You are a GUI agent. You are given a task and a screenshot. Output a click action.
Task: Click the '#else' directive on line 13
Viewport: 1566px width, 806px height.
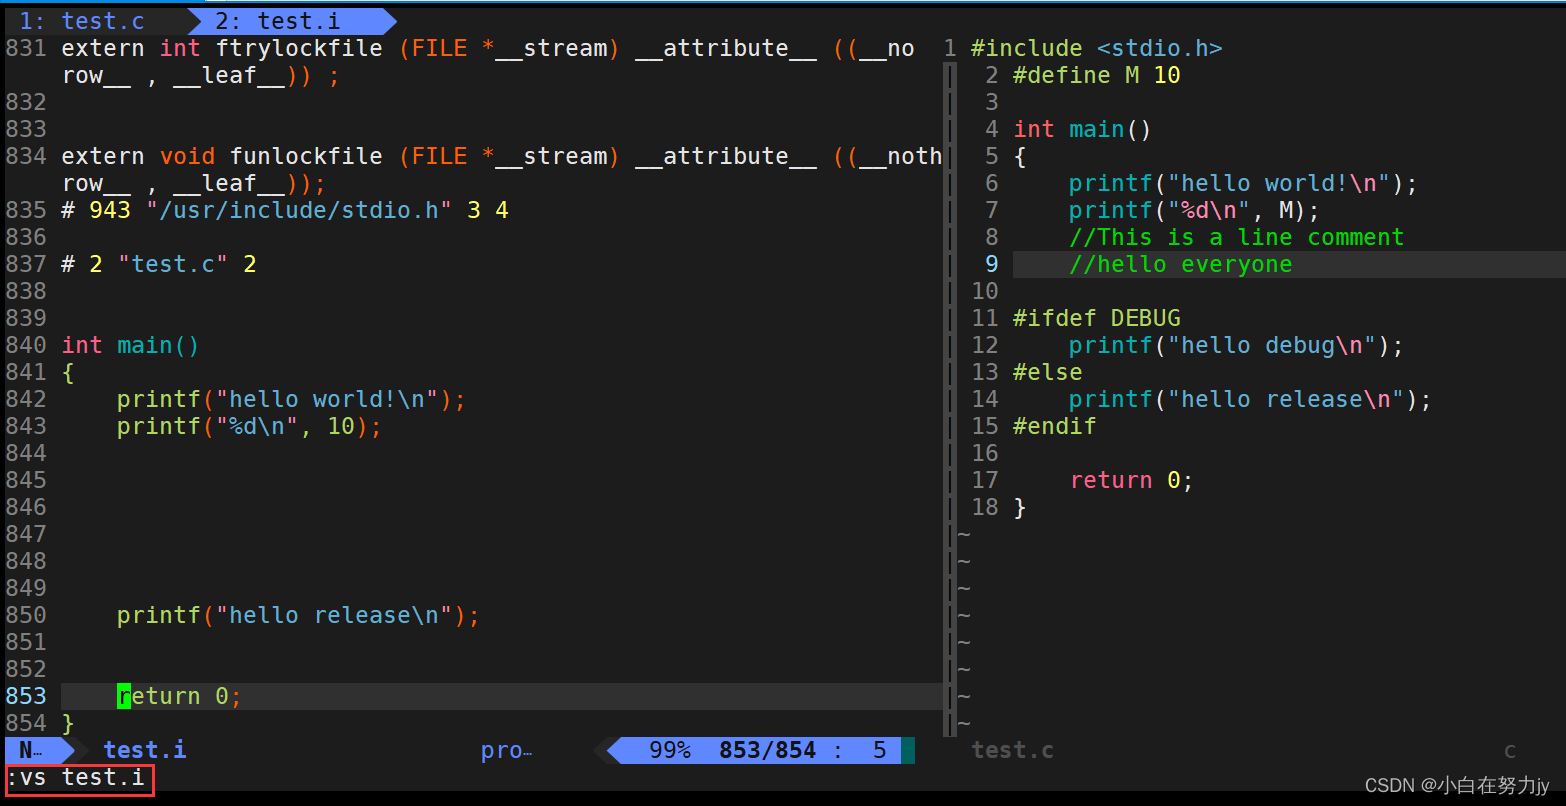[x=1048, y=372]
